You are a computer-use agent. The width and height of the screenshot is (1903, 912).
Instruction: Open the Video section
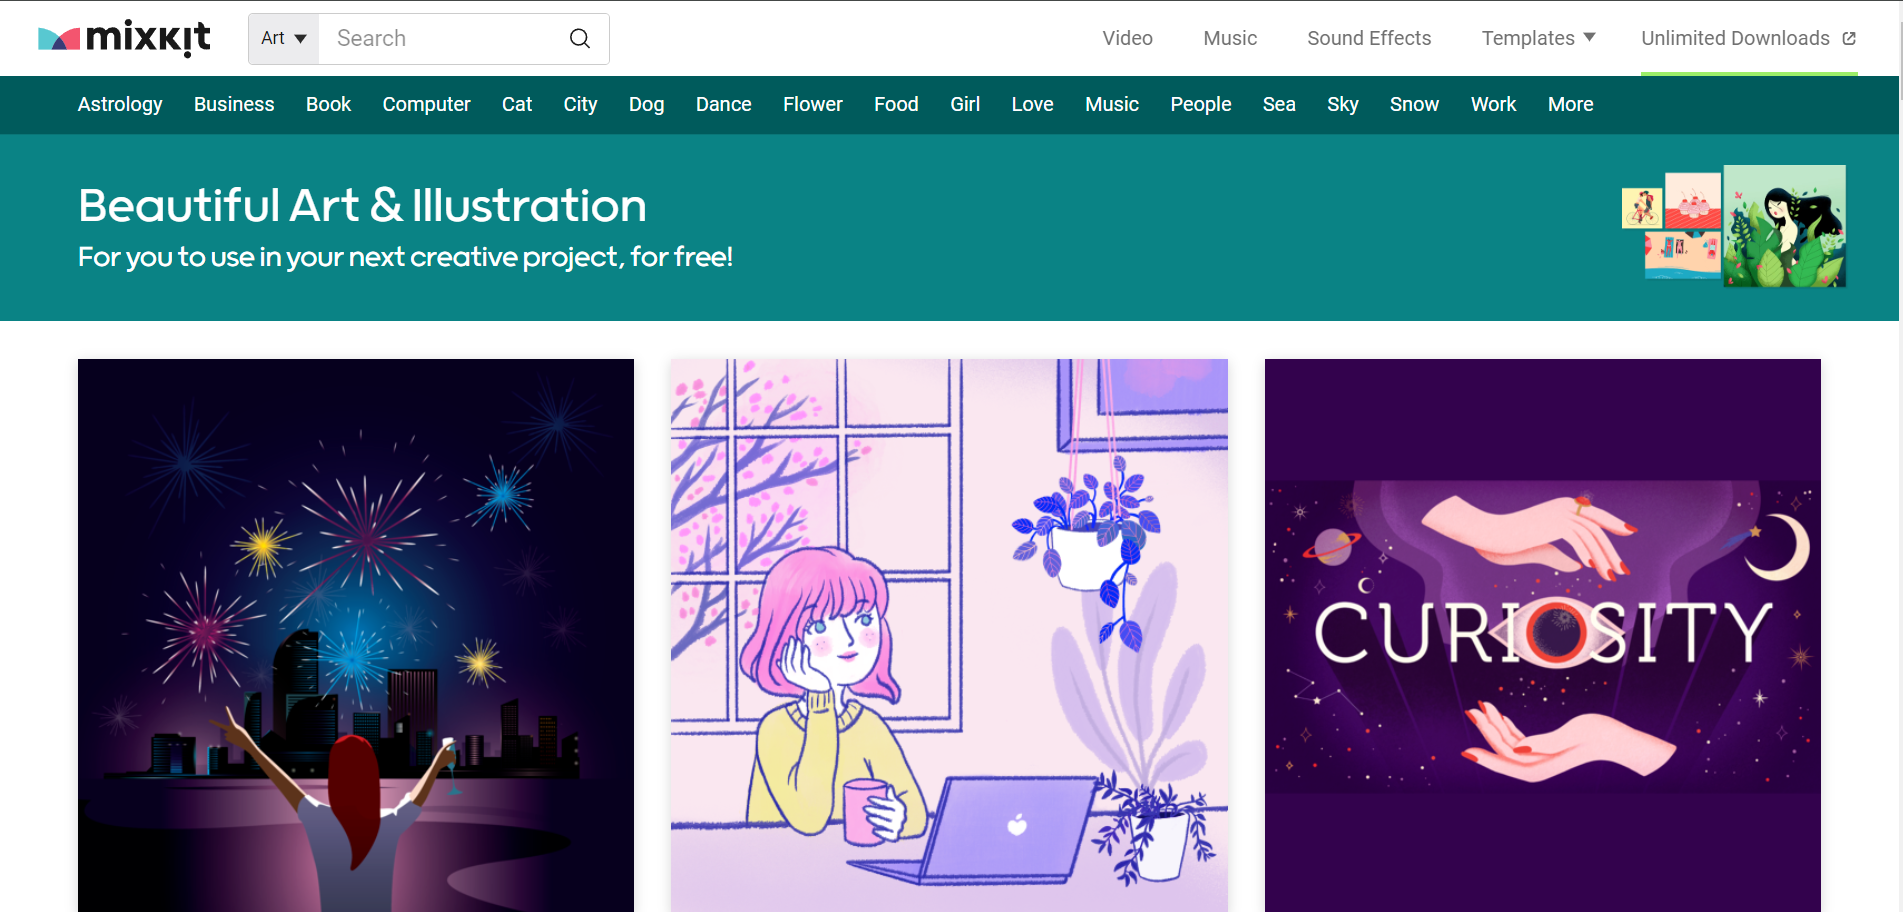(x=1127, y=38)
